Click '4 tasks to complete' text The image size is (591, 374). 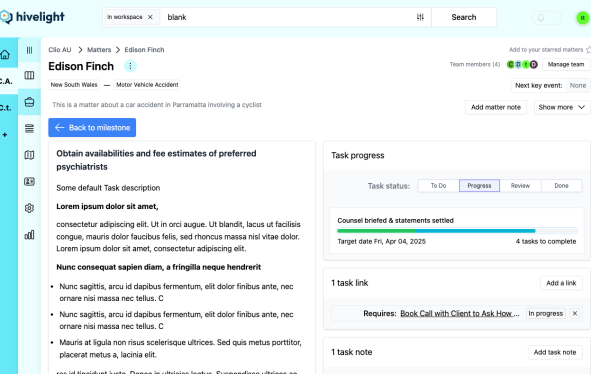click(x=546, y=242)
